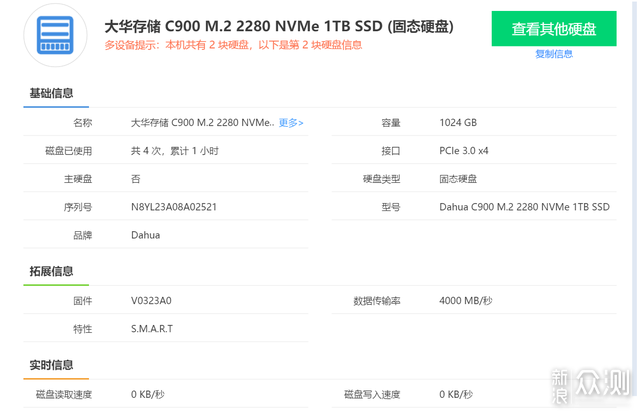Click the feature value S.M.A.R.T
Viewport: 640px width, 414px height.
tap(152, 329)
